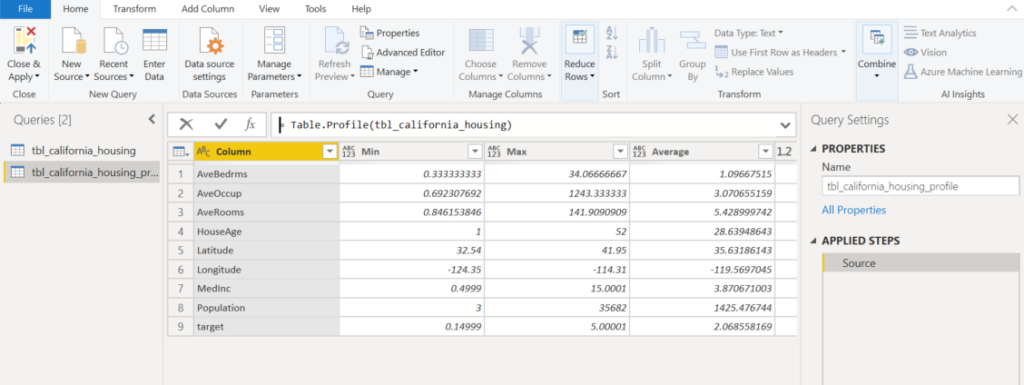1024x385 pixels.
Task: Open the Data Type: Text dropdown
Action: 749,33
